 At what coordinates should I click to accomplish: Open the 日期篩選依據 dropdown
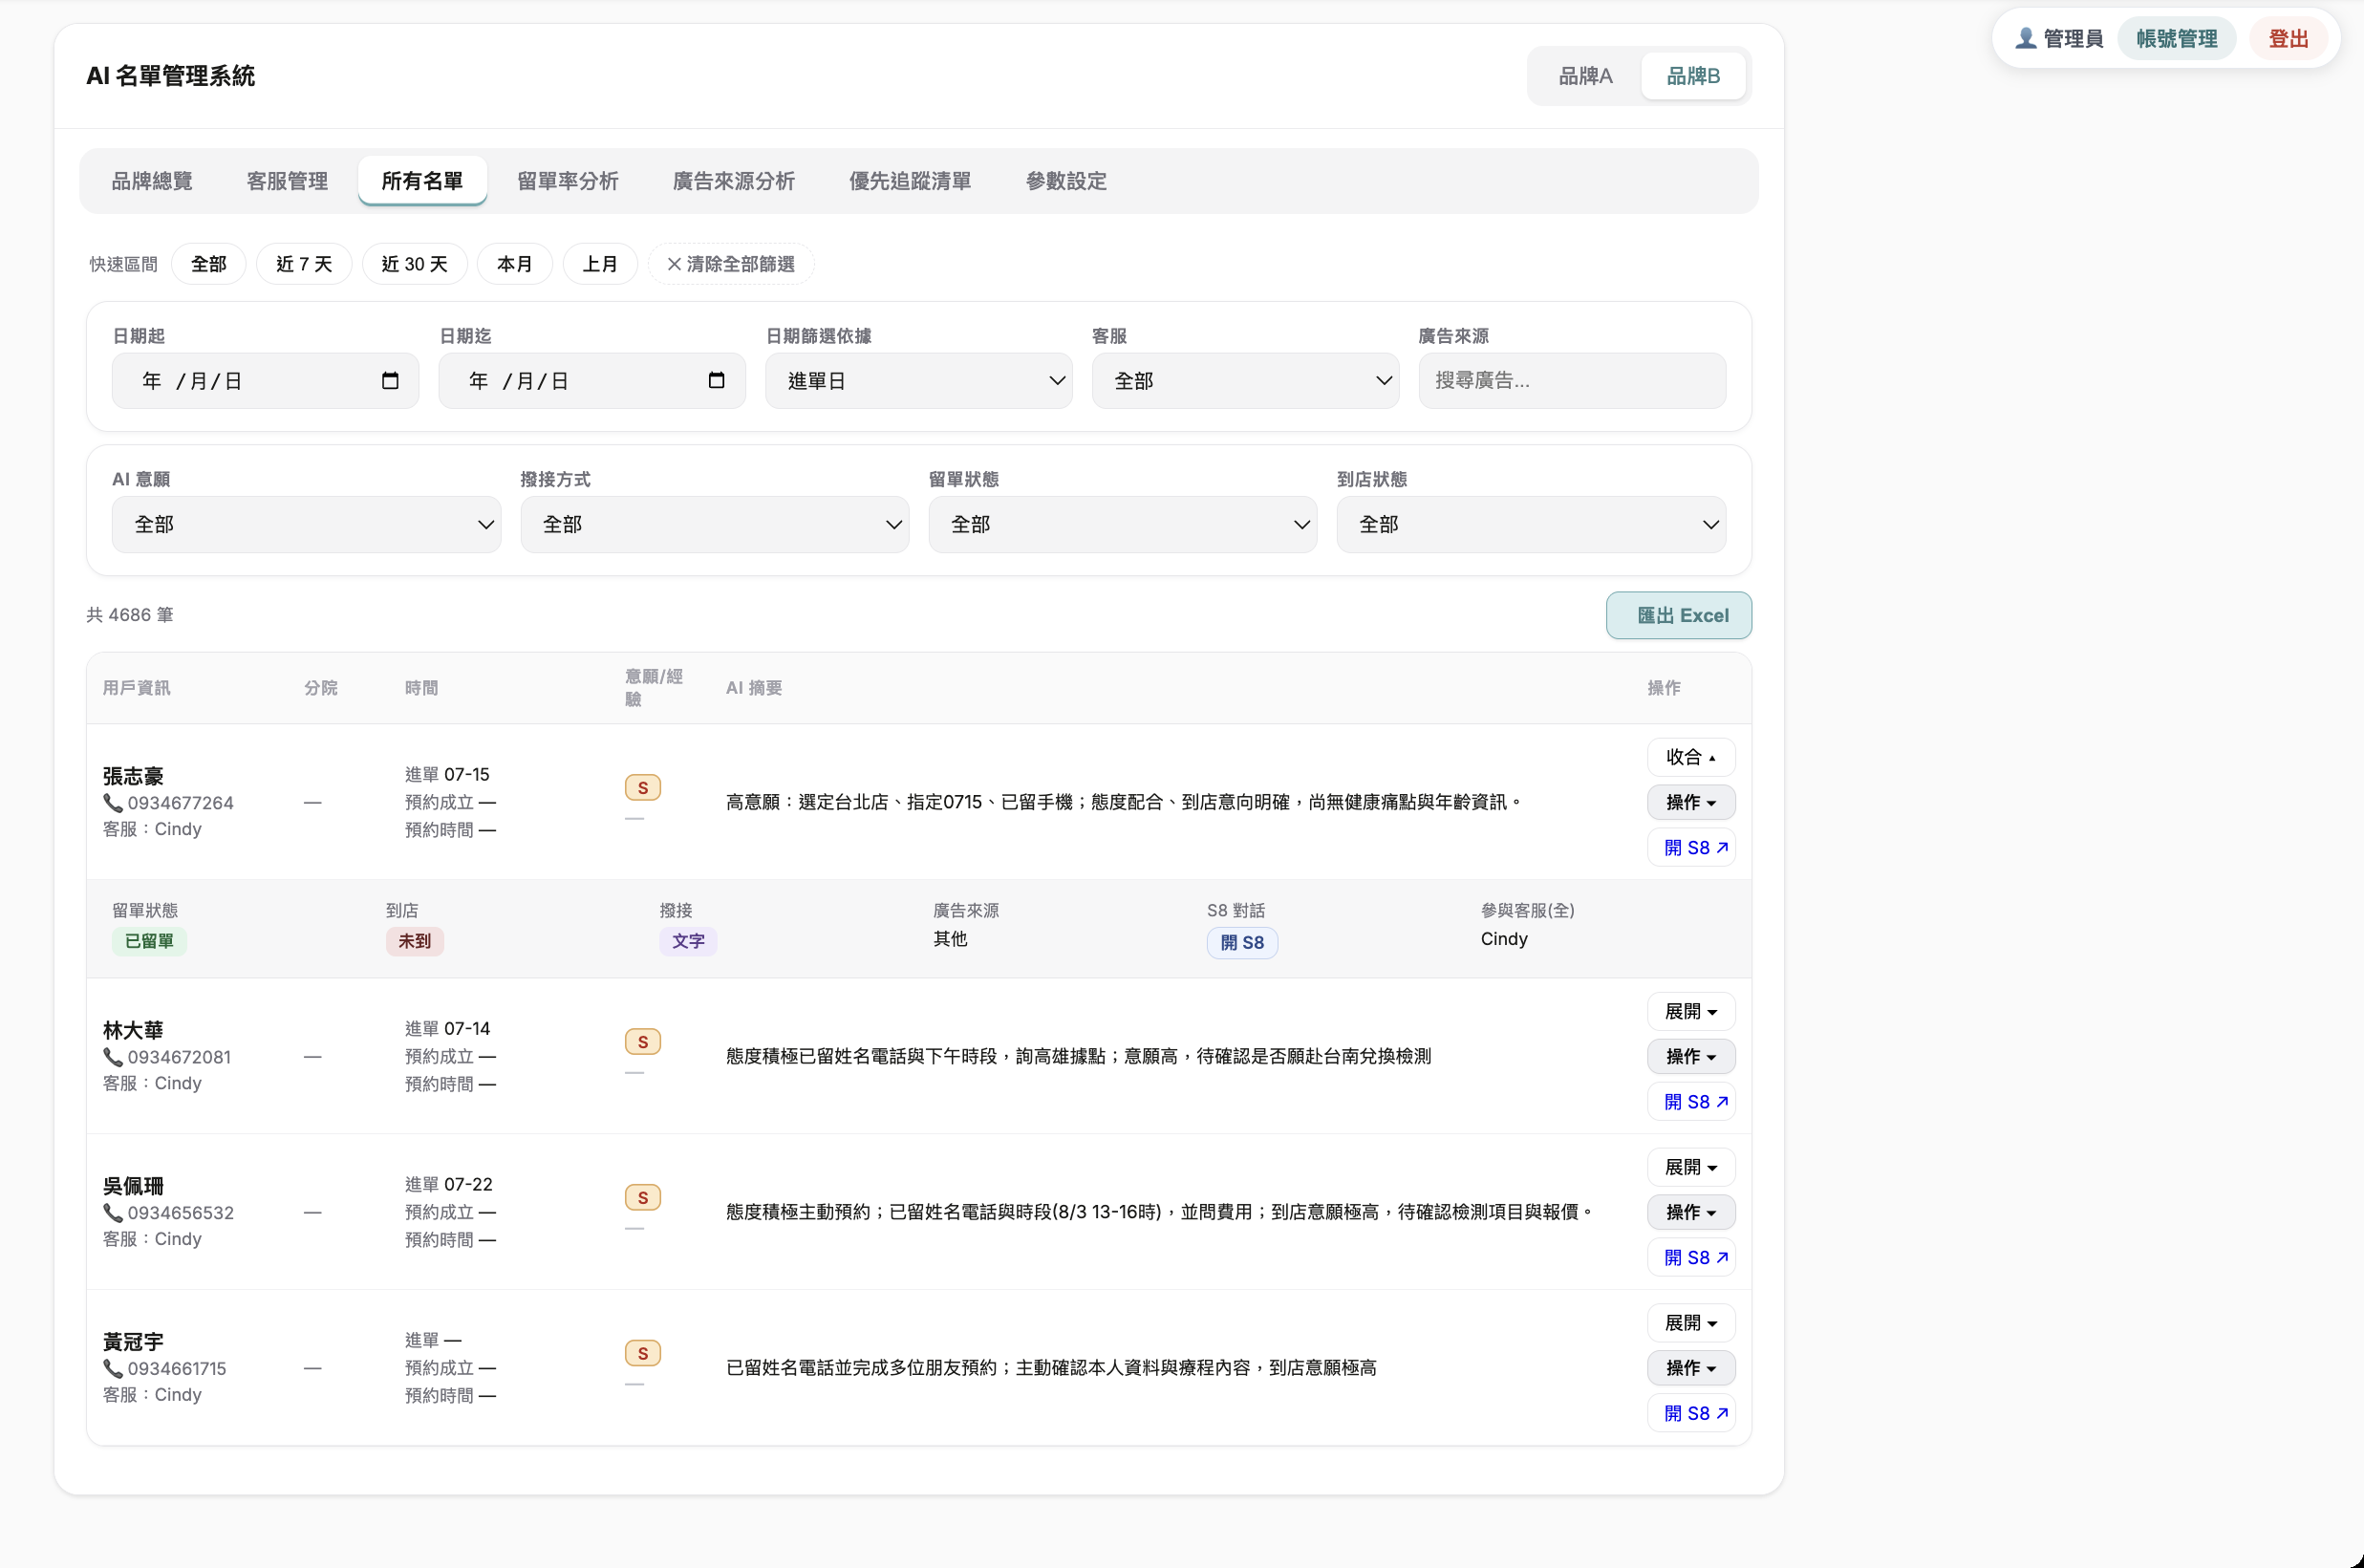[918, 380]
